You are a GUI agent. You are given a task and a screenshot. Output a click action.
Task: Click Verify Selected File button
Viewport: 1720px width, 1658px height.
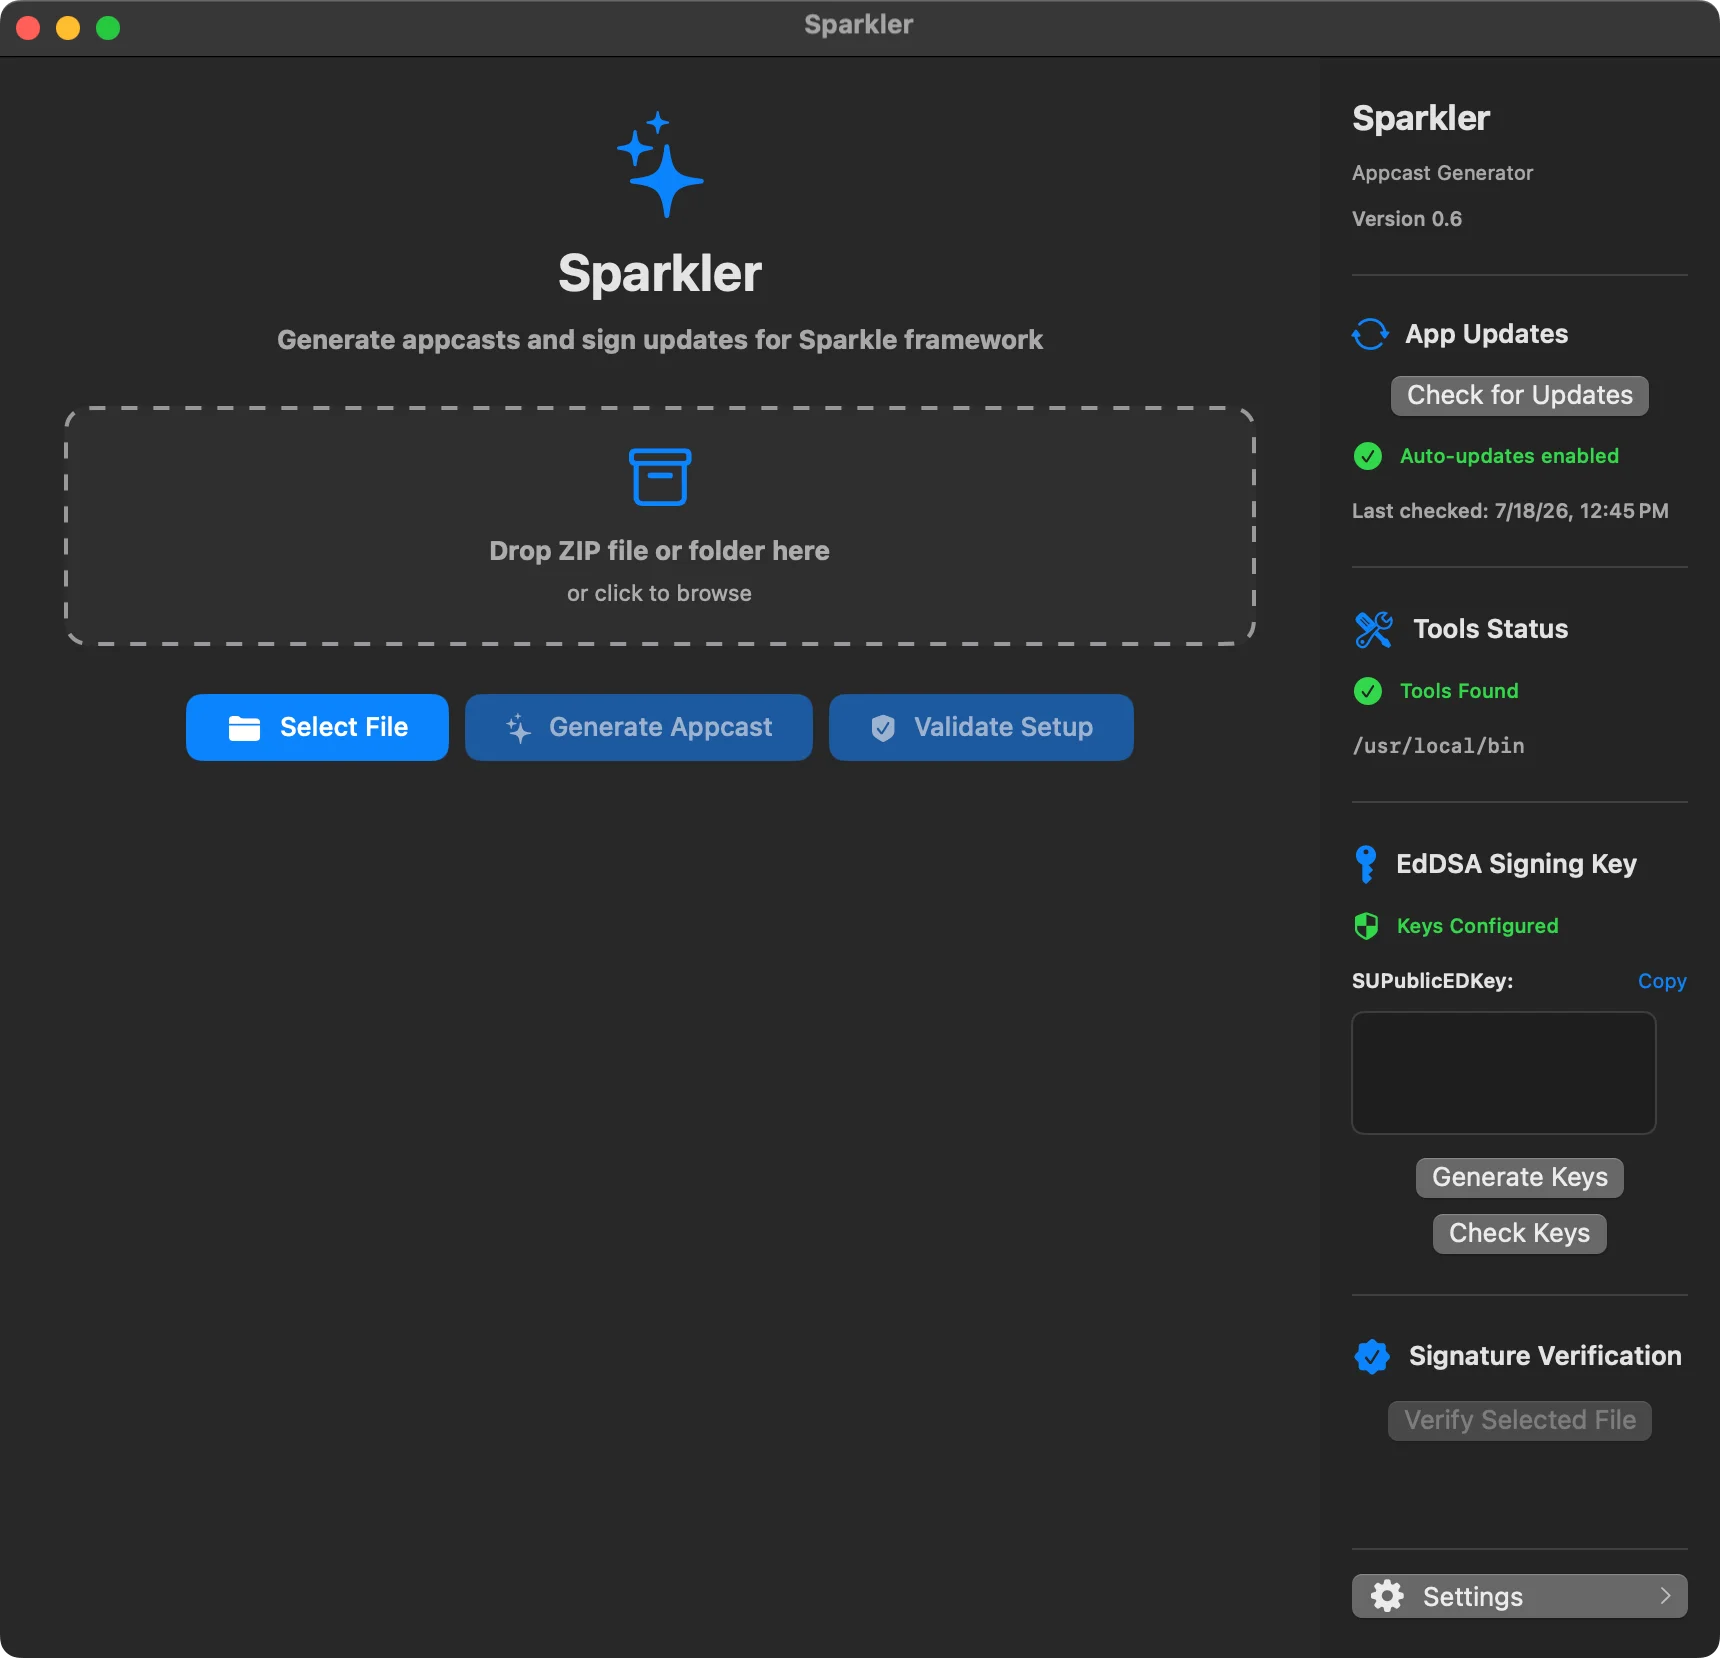1520,1420
